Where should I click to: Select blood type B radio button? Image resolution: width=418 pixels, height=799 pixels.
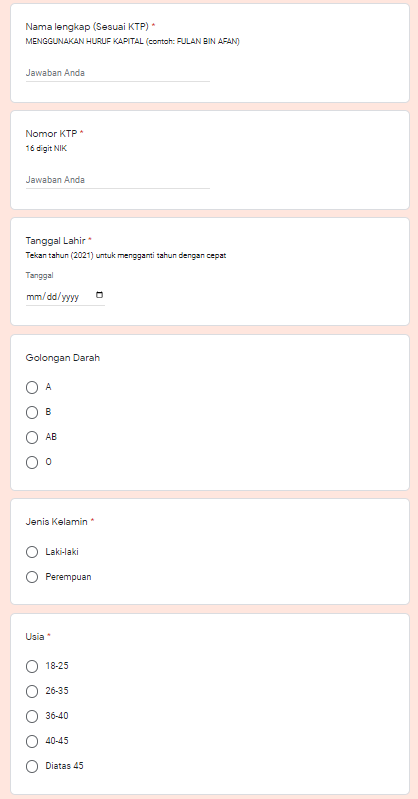click(32, 412)
